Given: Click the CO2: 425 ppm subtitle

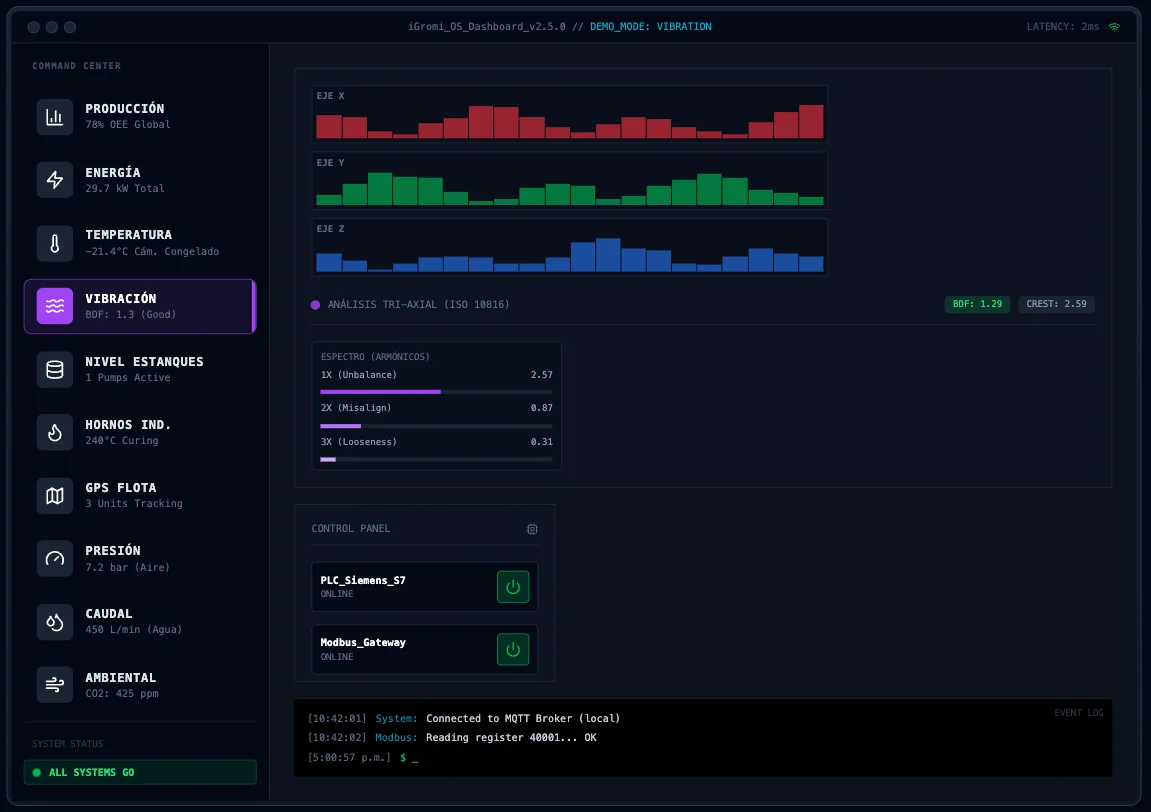Looking at the screenshot, I should (122, 694).
